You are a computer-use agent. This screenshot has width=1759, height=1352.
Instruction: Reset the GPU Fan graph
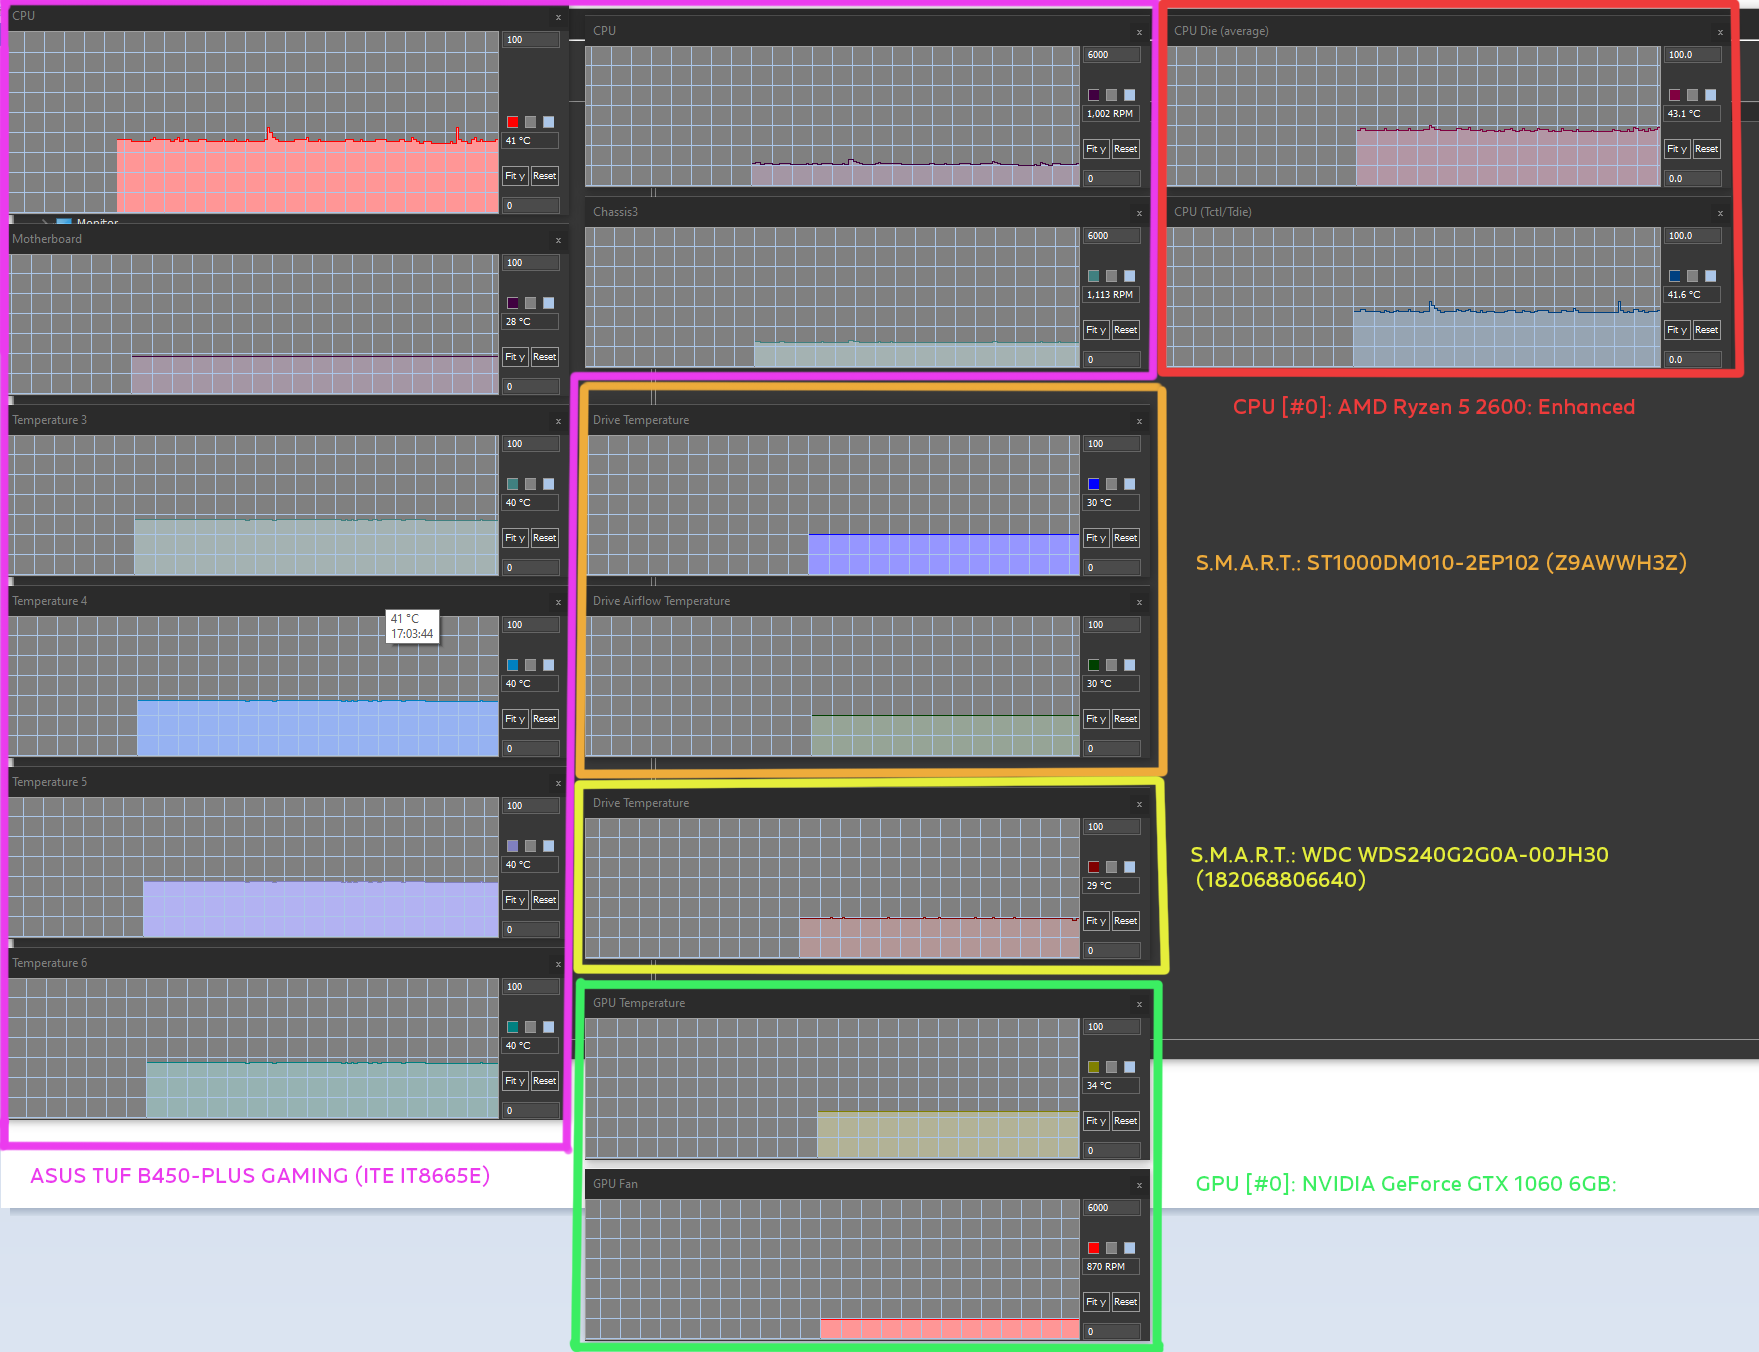pyautogui.click(x=1125, y=1302)
